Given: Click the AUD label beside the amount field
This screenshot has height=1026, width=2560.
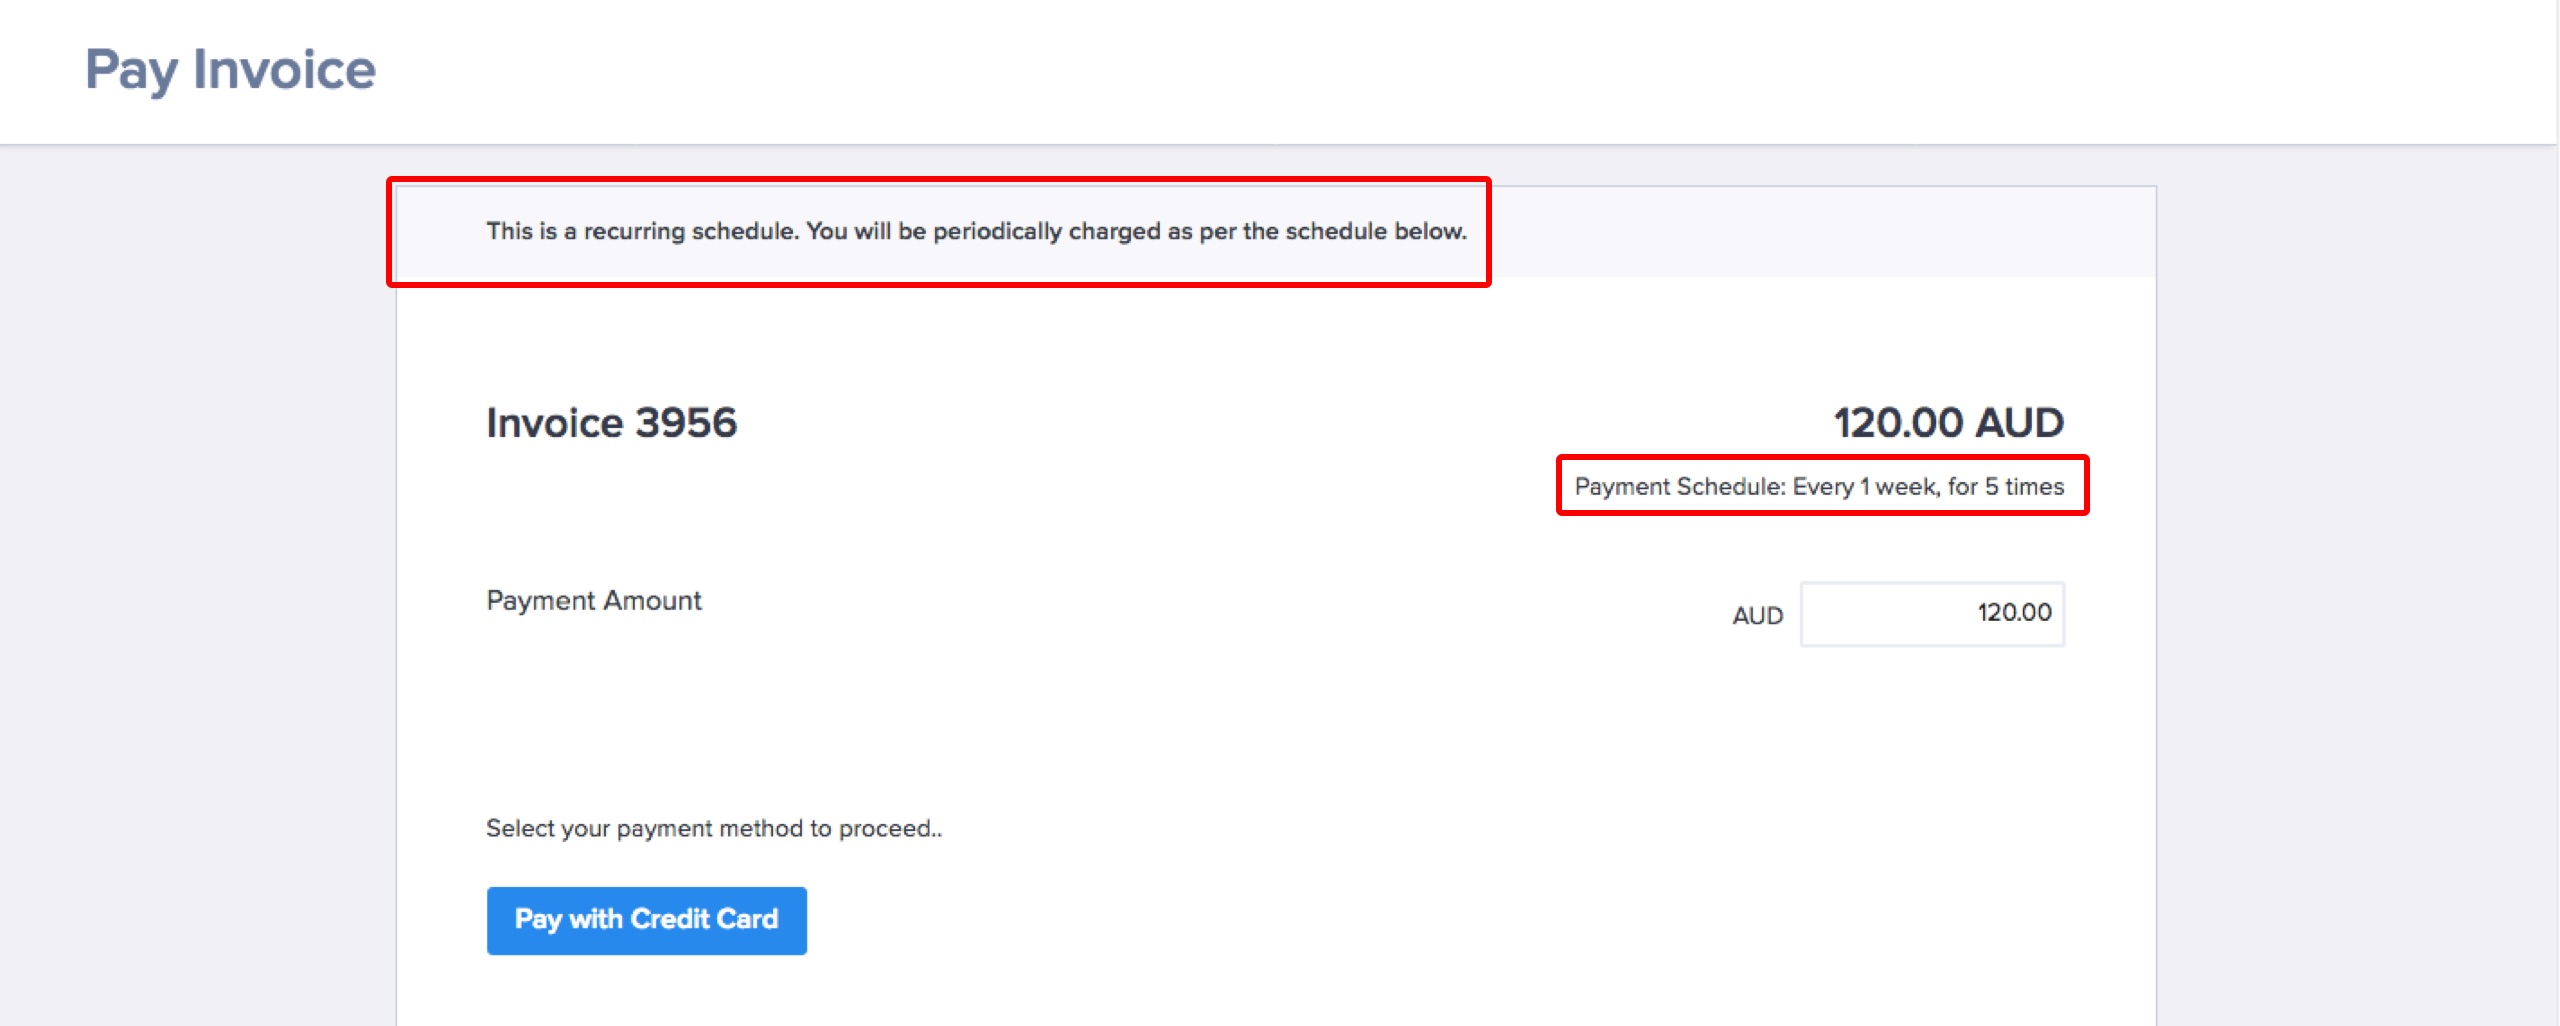Looking at the screenshot, I should (x=1757, y=616).
